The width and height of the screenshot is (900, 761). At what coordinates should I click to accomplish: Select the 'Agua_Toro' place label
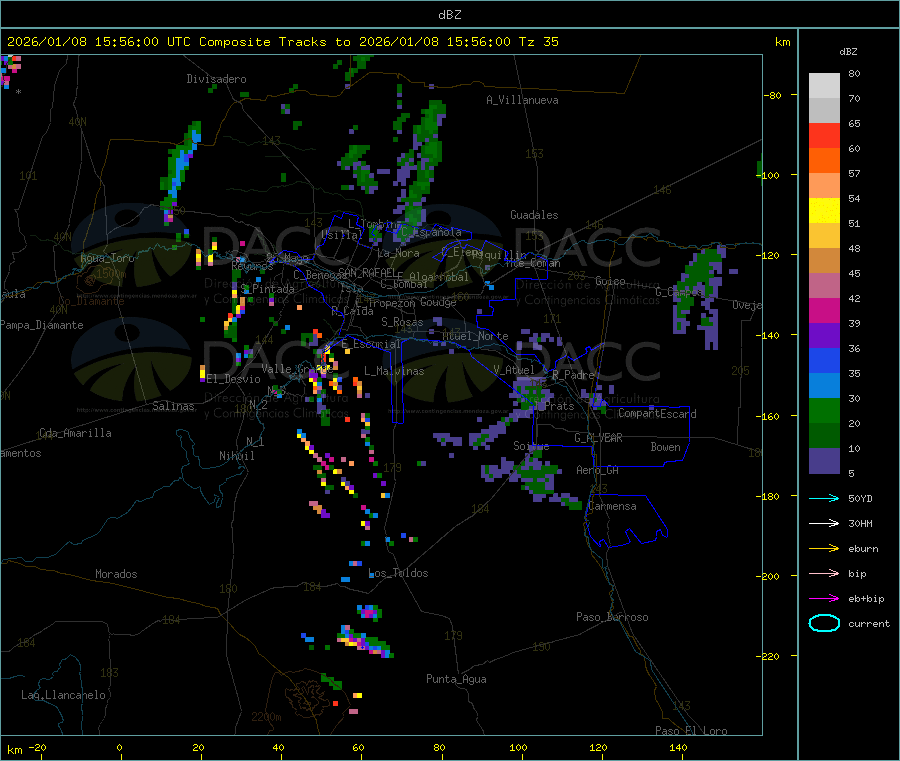coord(107,258)
